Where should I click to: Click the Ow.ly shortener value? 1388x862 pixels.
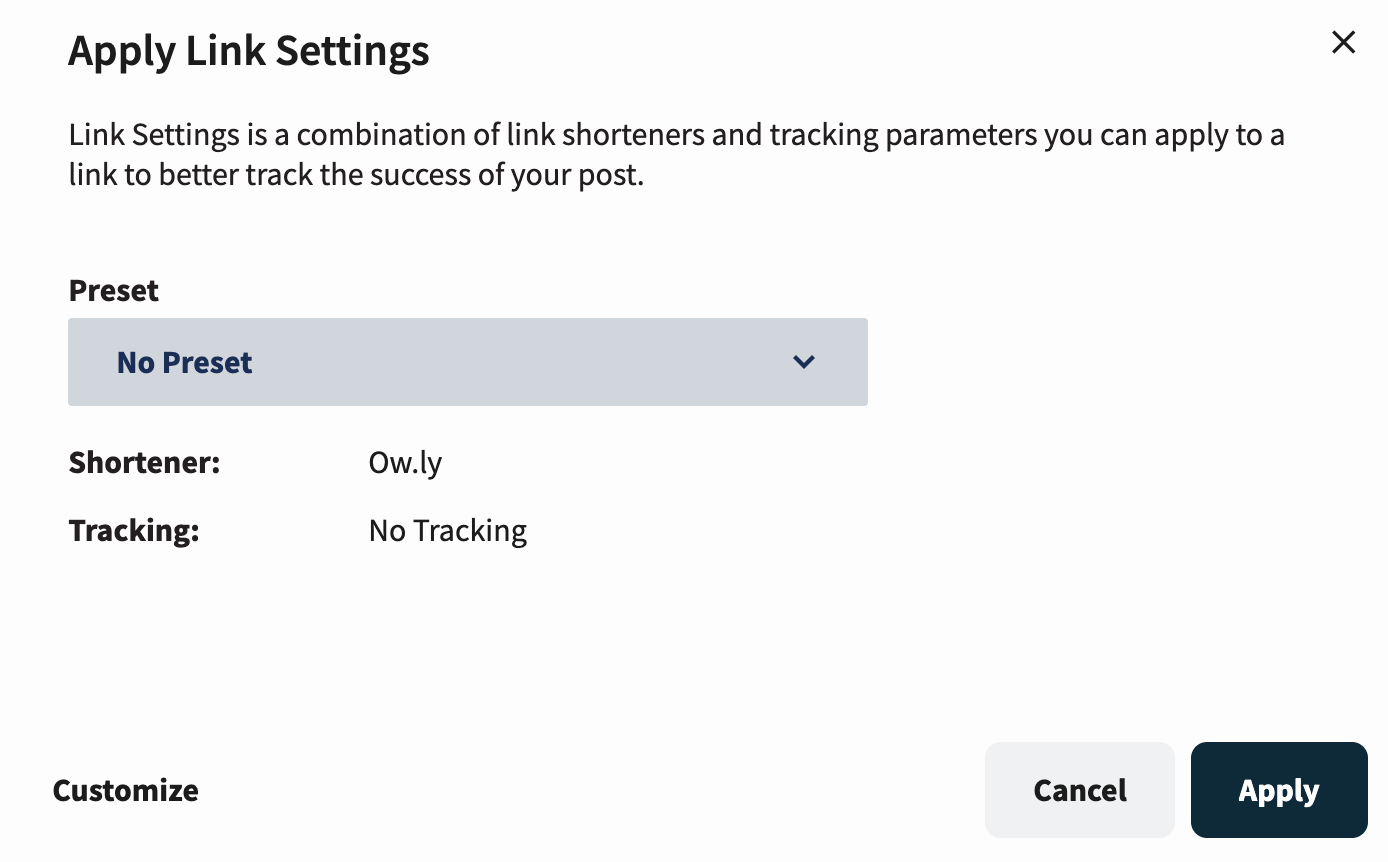point(405,462)
